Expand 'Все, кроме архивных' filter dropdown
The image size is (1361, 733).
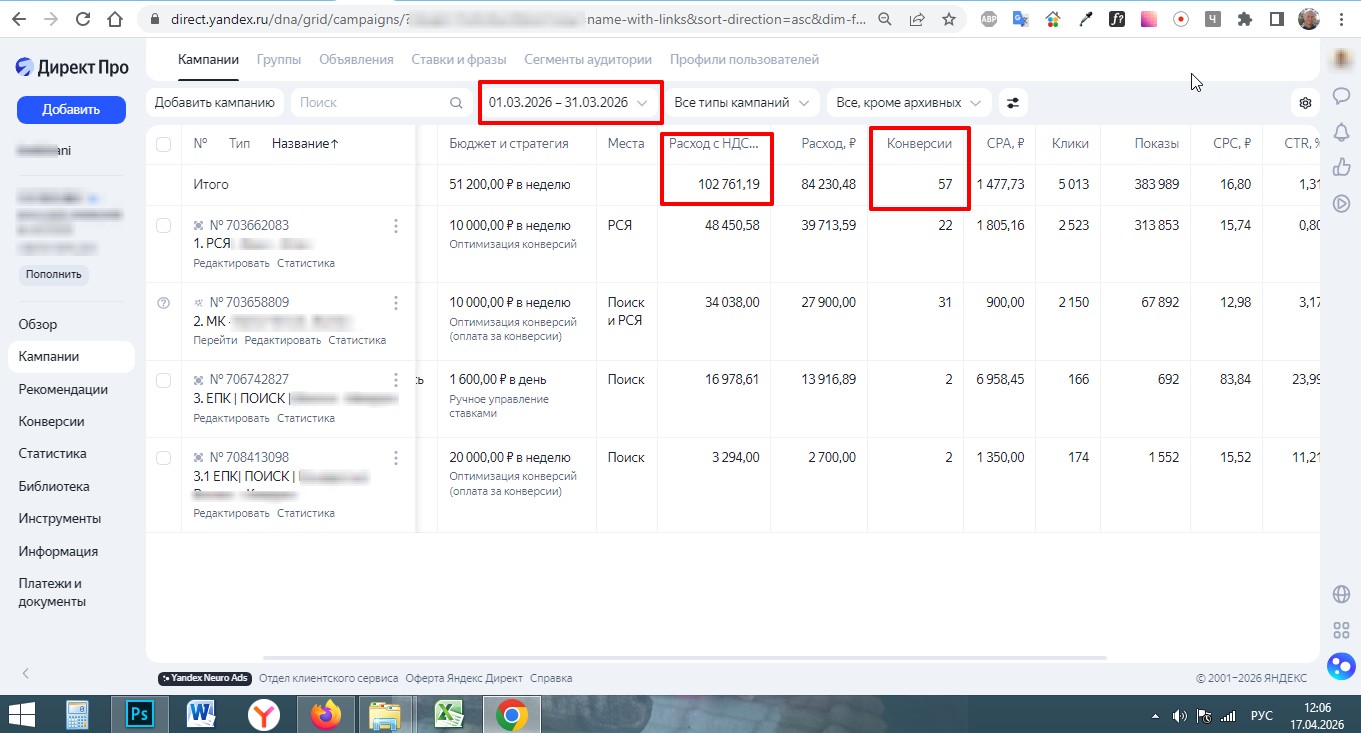coord(908,103)
